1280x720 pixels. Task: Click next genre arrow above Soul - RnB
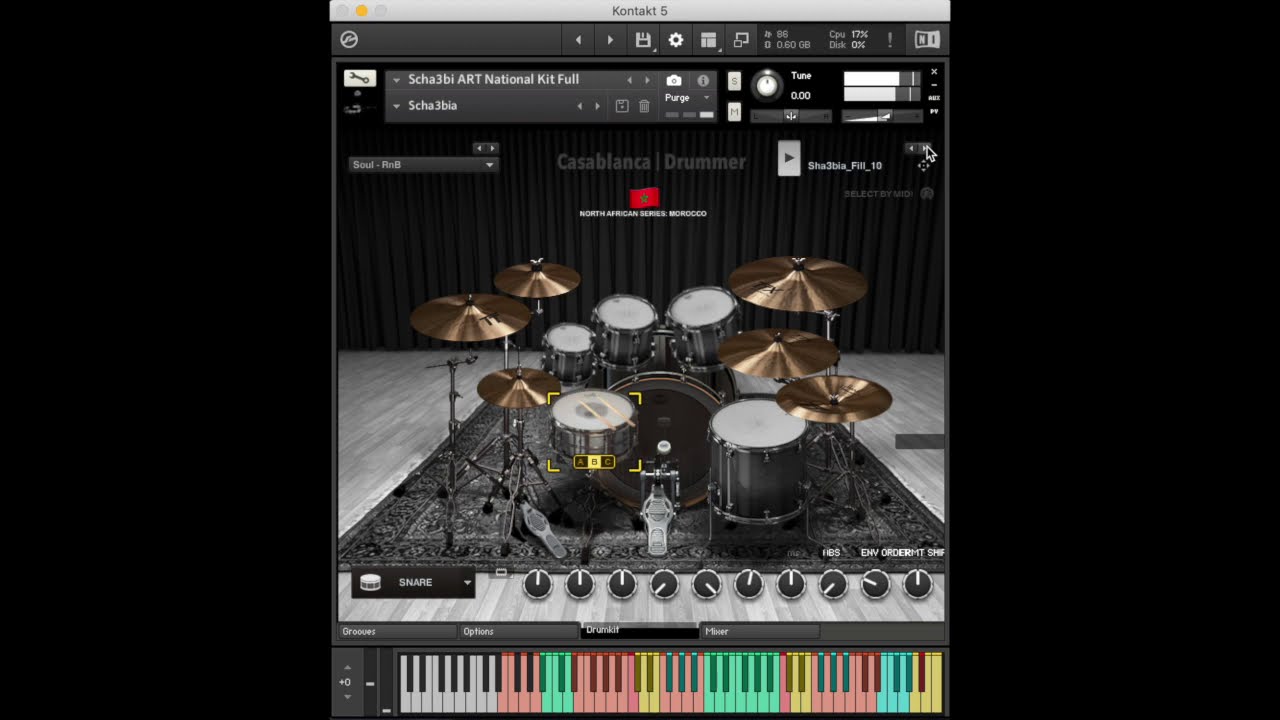(492, 148)
